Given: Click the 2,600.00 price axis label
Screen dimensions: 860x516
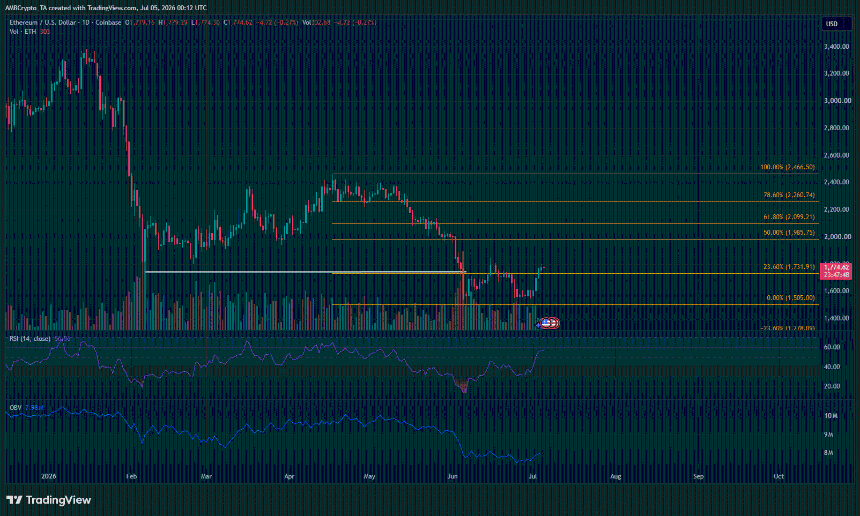Looking at the screenshot, I should tap(837, 155).
